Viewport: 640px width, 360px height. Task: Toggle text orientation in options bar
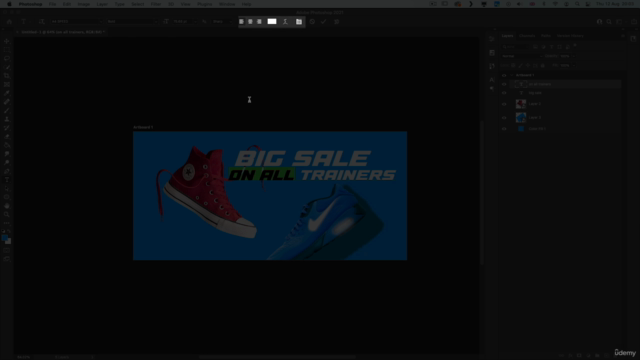[x=42, y=22]
